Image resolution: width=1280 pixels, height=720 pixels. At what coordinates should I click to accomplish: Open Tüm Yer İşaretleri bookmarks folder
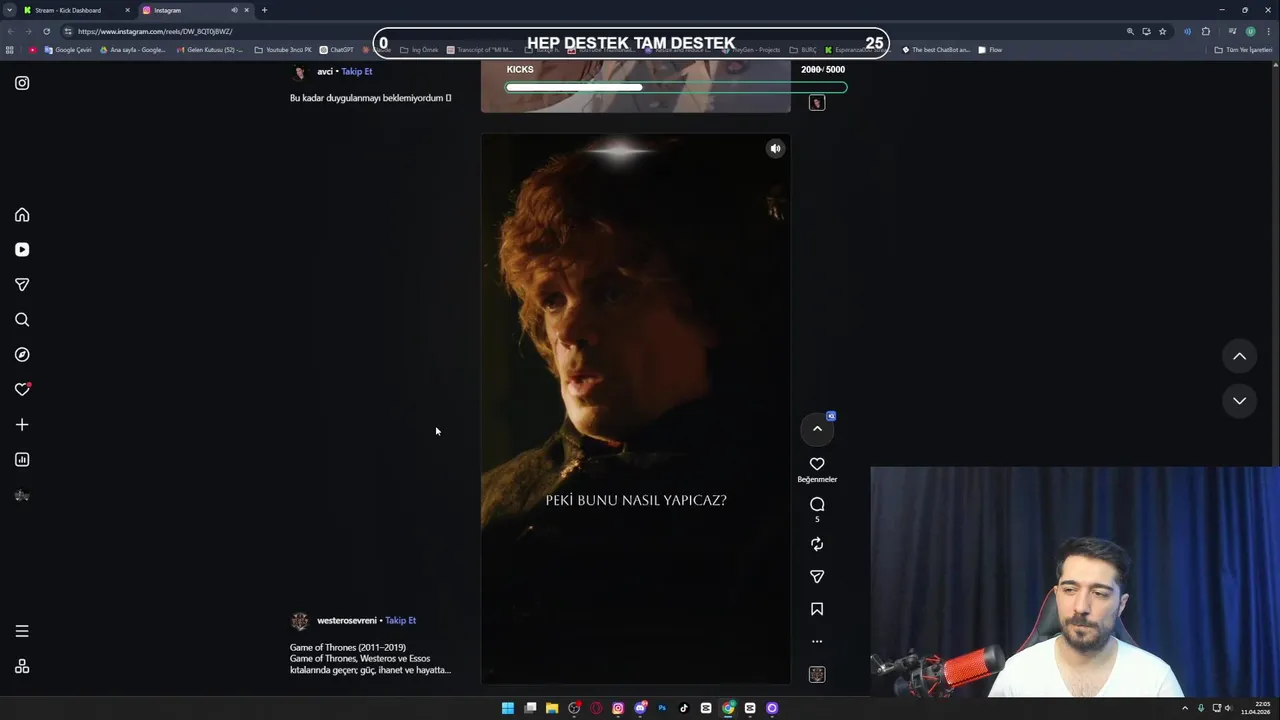pos(1243,49)
